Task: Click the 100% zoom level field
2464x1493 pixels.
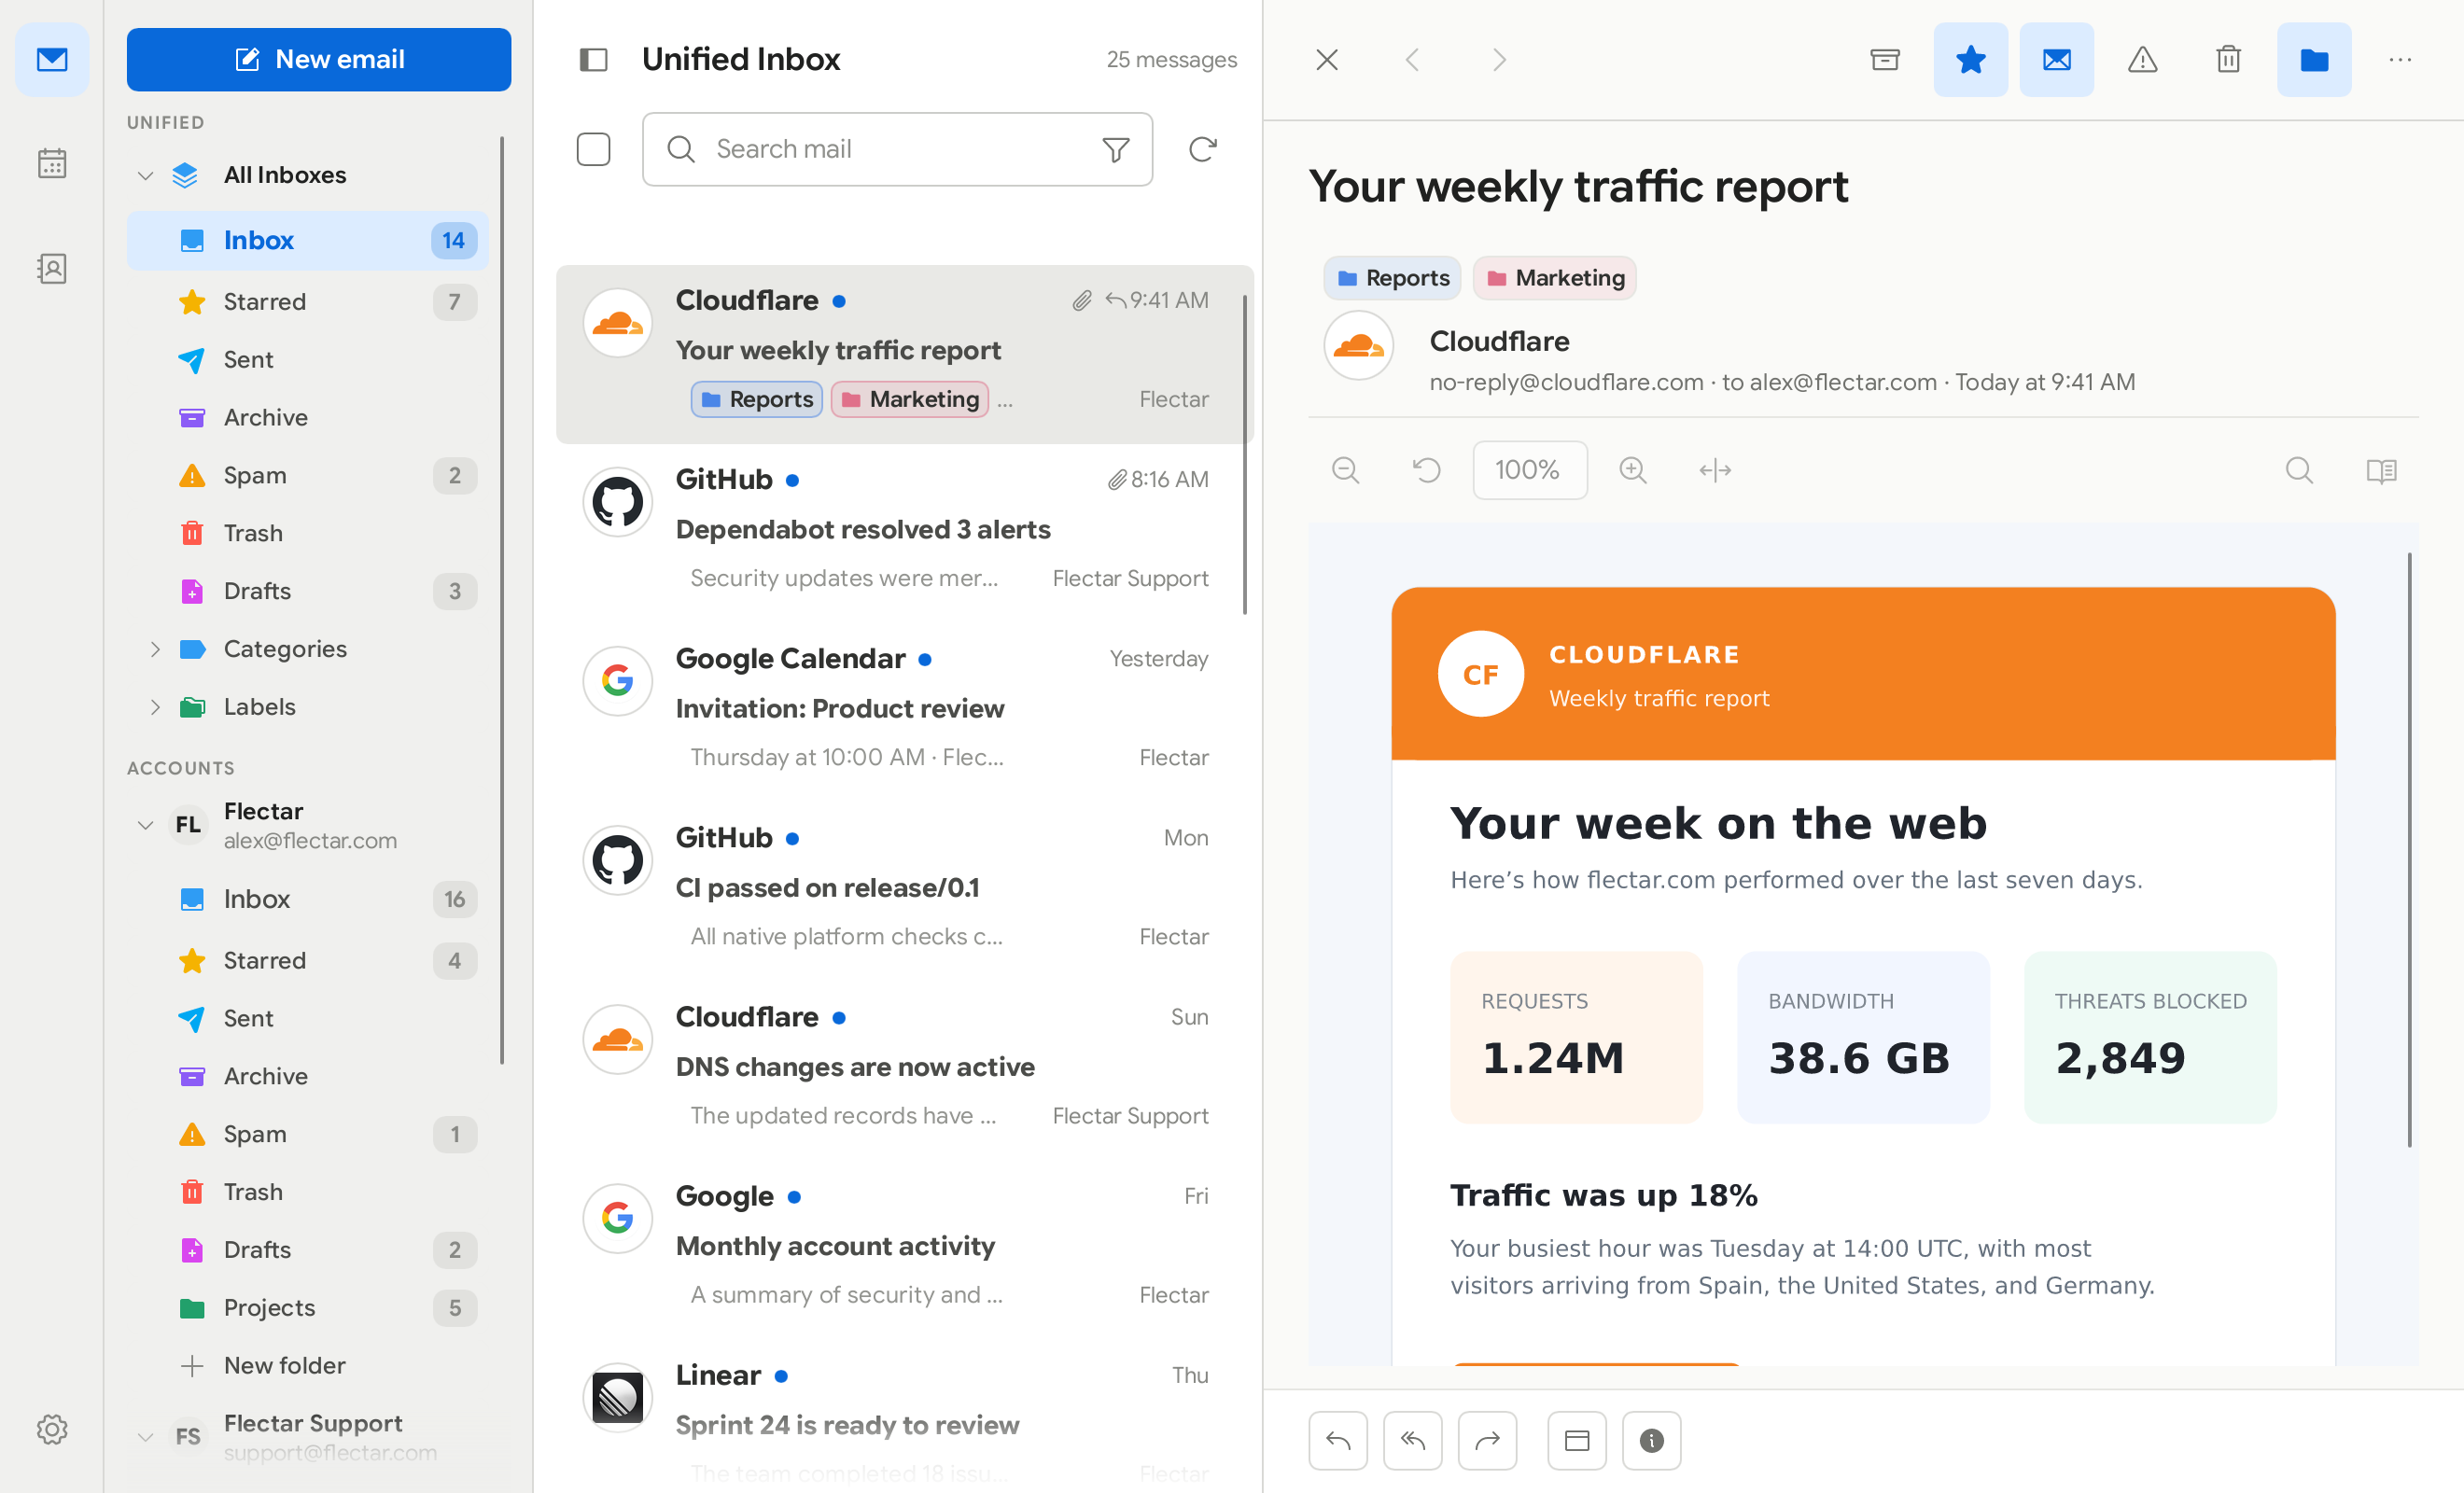Action: (x=1529, y=470)
